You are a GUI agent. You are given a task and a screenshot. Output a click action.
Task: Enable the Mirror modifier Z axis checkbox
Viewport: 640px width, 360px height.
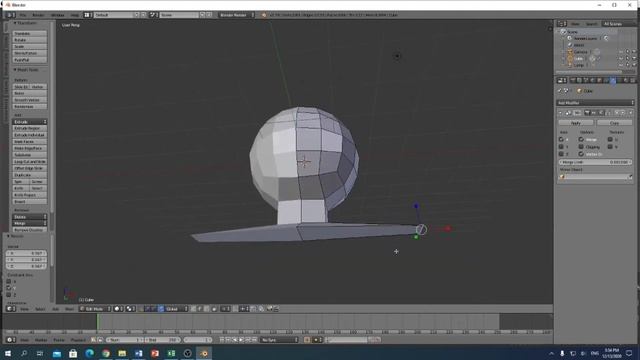click(x=561, y=154)
